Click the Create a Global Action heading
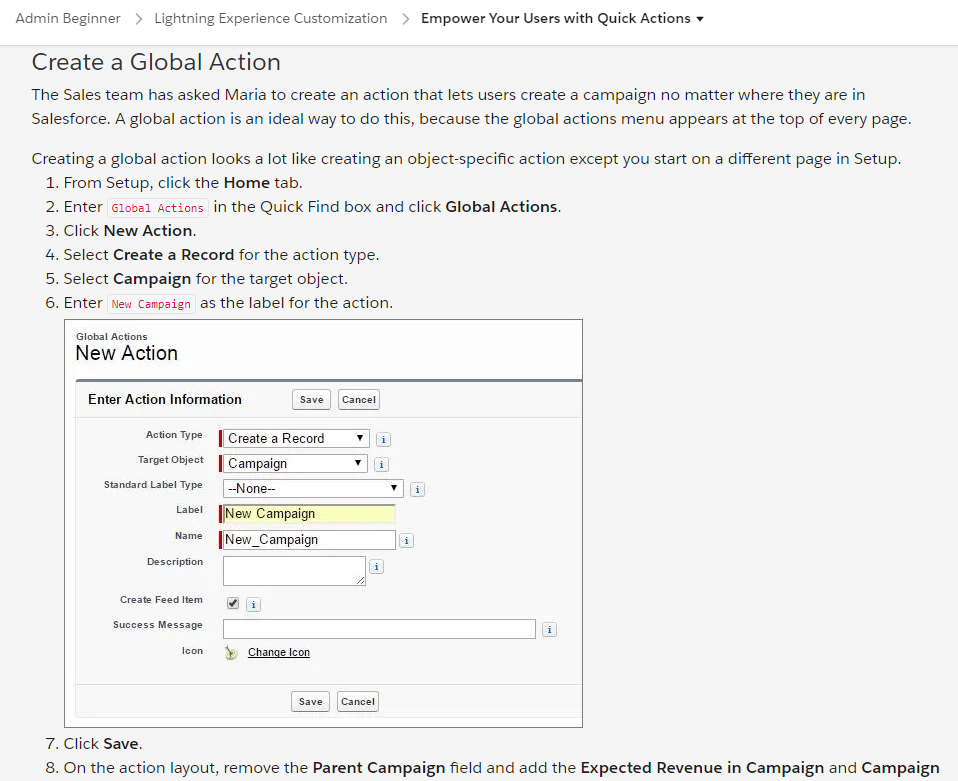The width and height of the screenshot is (958, 781). click(x=156, y=62)
